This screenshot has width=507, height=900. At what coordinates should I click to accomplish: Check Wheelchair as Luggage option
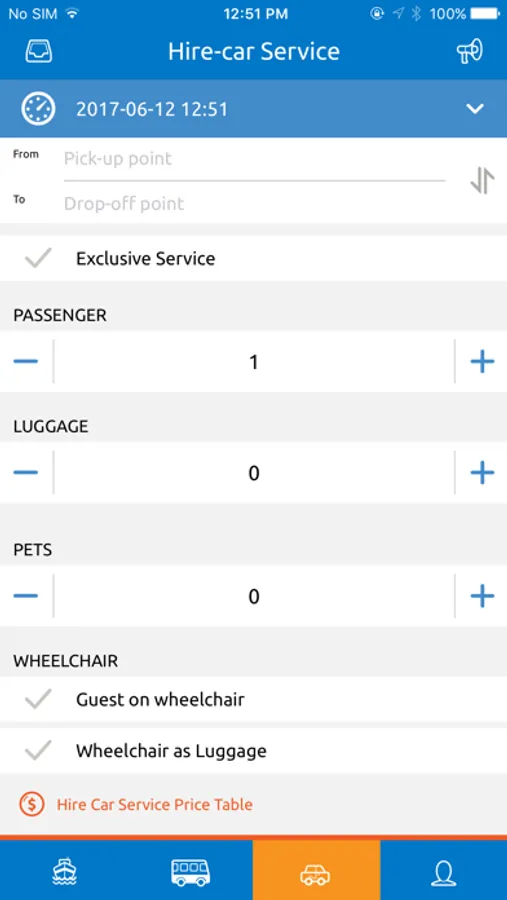click(38, 750)
